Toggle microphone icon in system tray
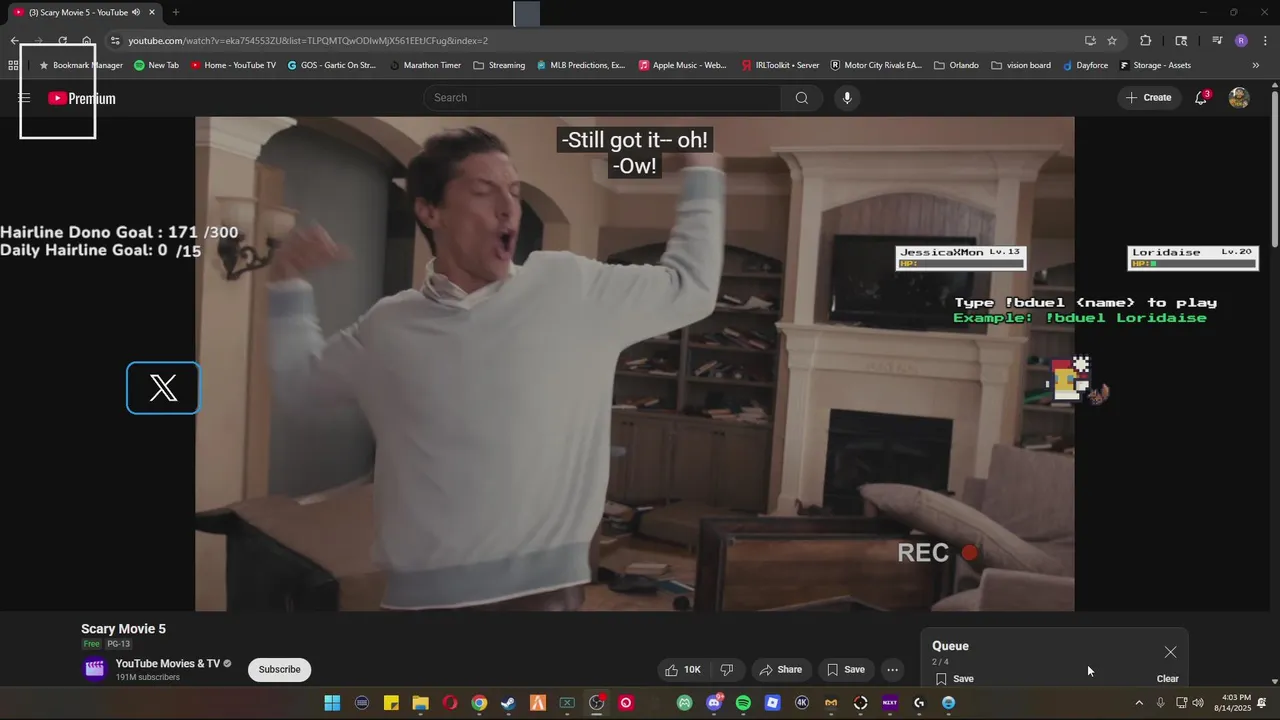Viewport: 1280px width, 720px height. 1160,703
